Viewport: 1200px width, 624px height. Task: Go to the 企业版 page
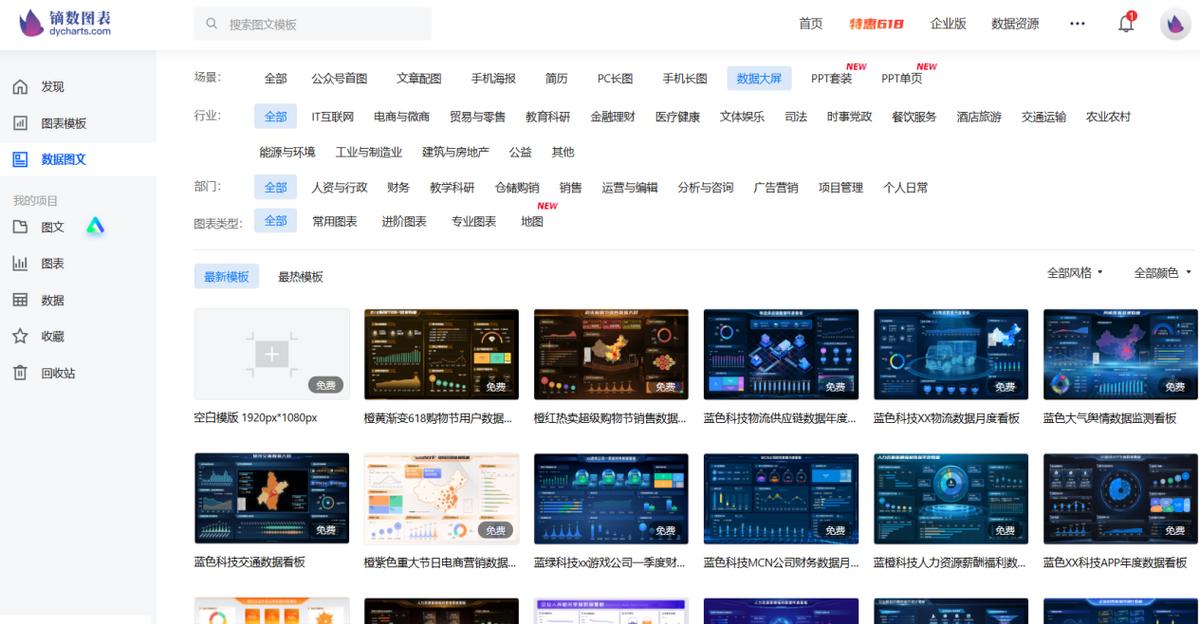coord(948,23)
